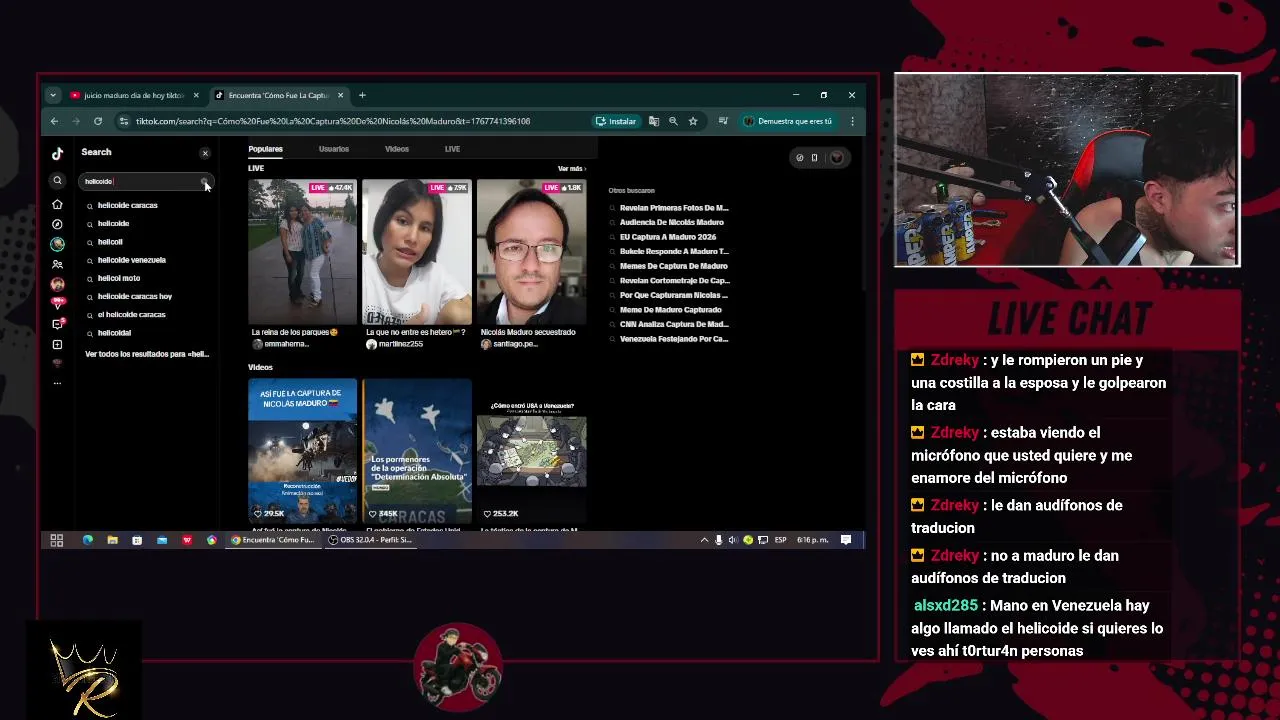The height and width of the screenshot is (720, 1280).
Task: Close the Search panel with X button
Action: click(x=205, y=153)
